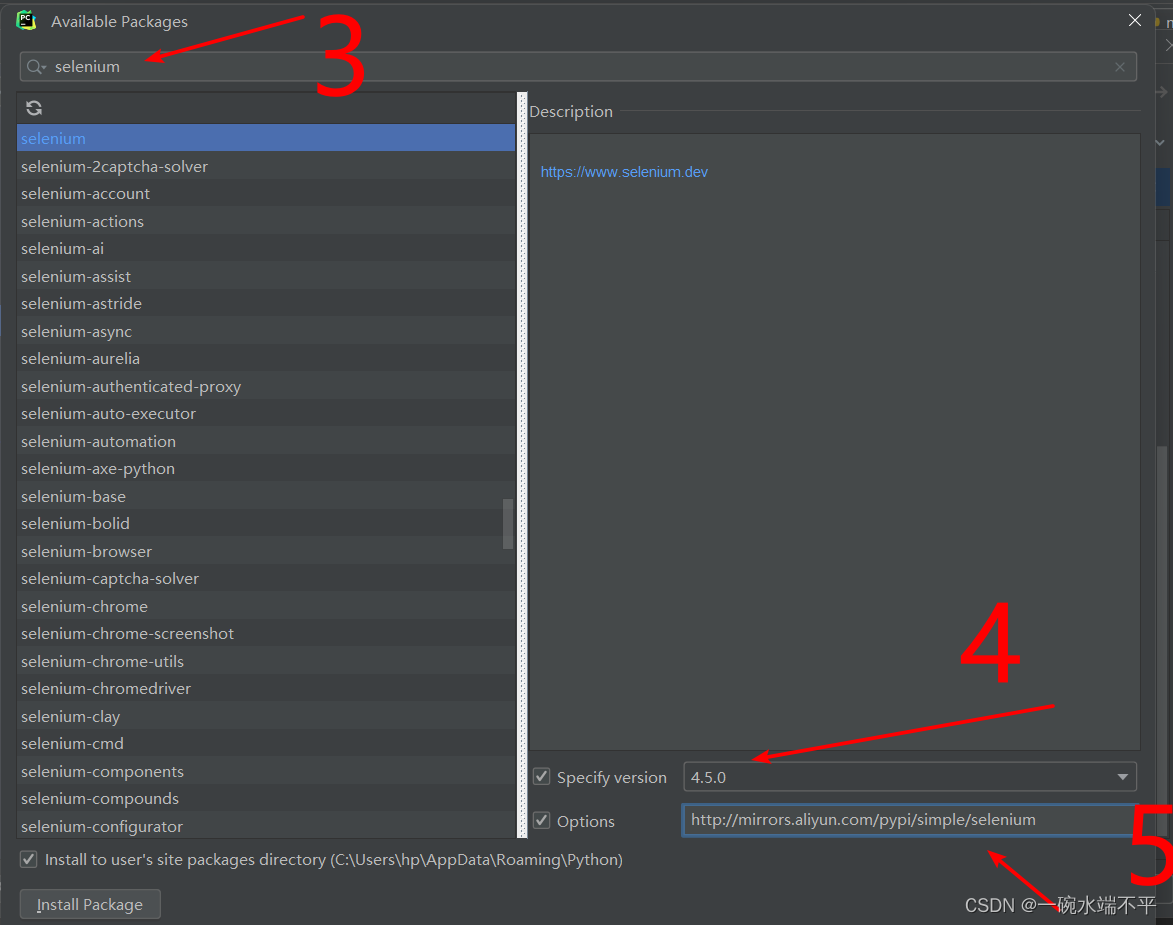1173x925 pixels.
Task: Select selenium-axe-python package
Action: (266, 468)
